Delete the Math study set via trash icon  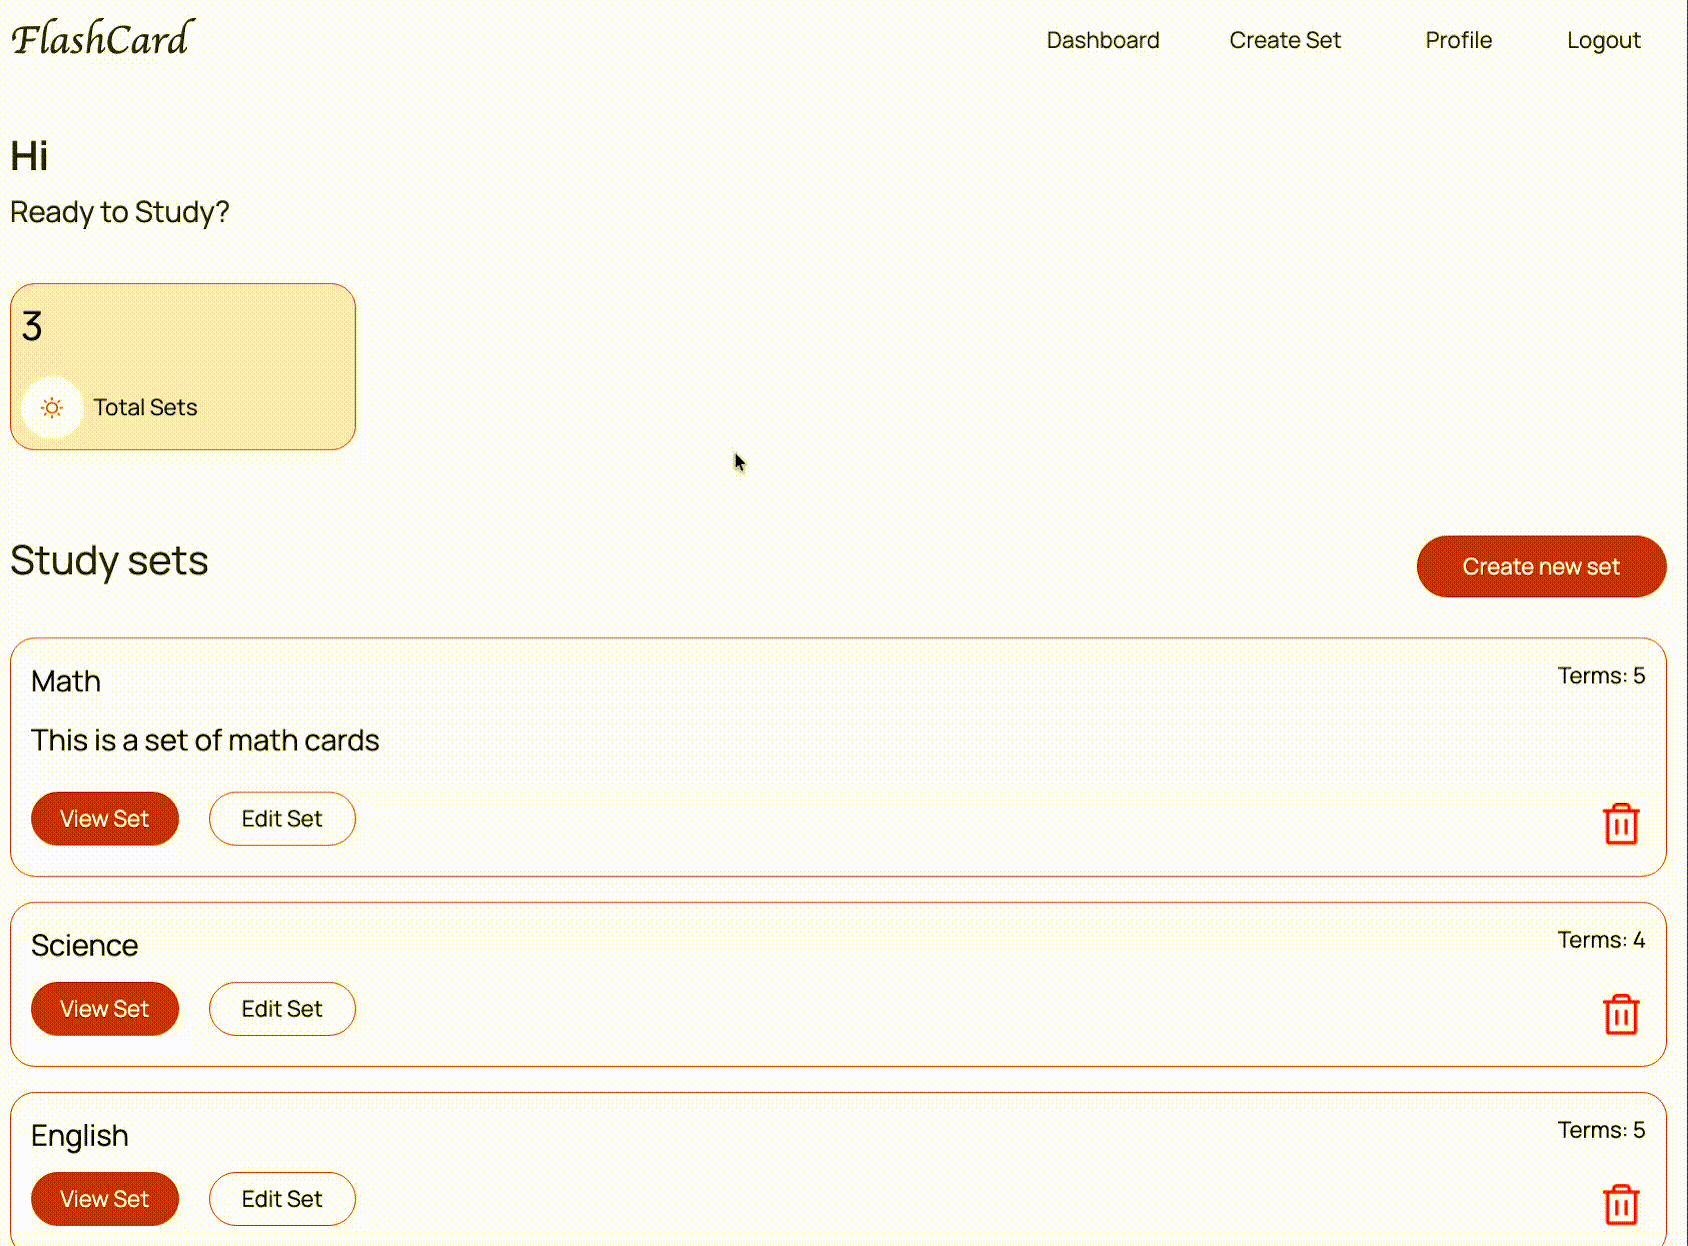pyautogui.click(x=1620, y=824)
